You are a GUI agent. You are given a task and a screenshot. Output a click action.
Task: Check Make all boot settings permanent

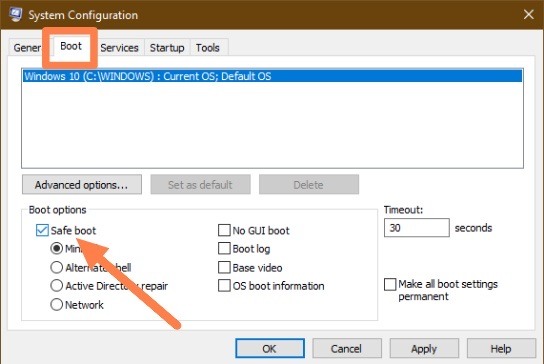tap(390, 284)
